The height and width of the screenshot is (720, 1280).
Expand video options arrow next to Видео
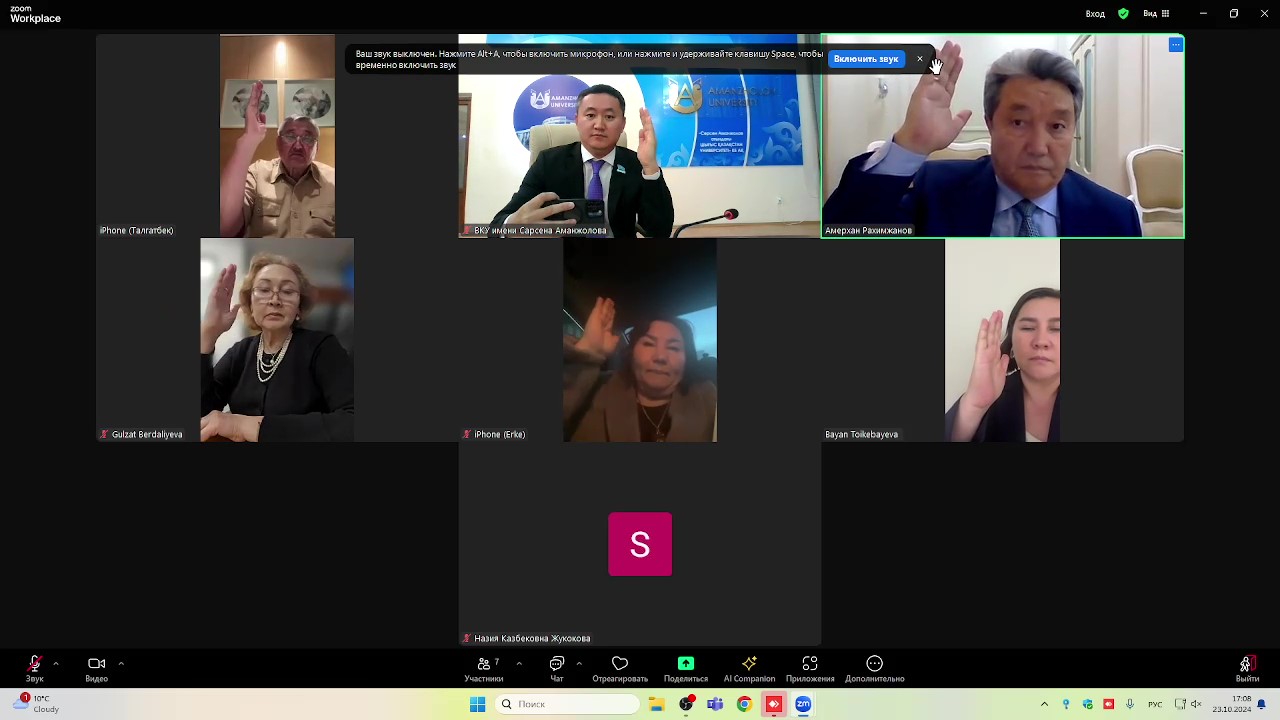(121, 663)
